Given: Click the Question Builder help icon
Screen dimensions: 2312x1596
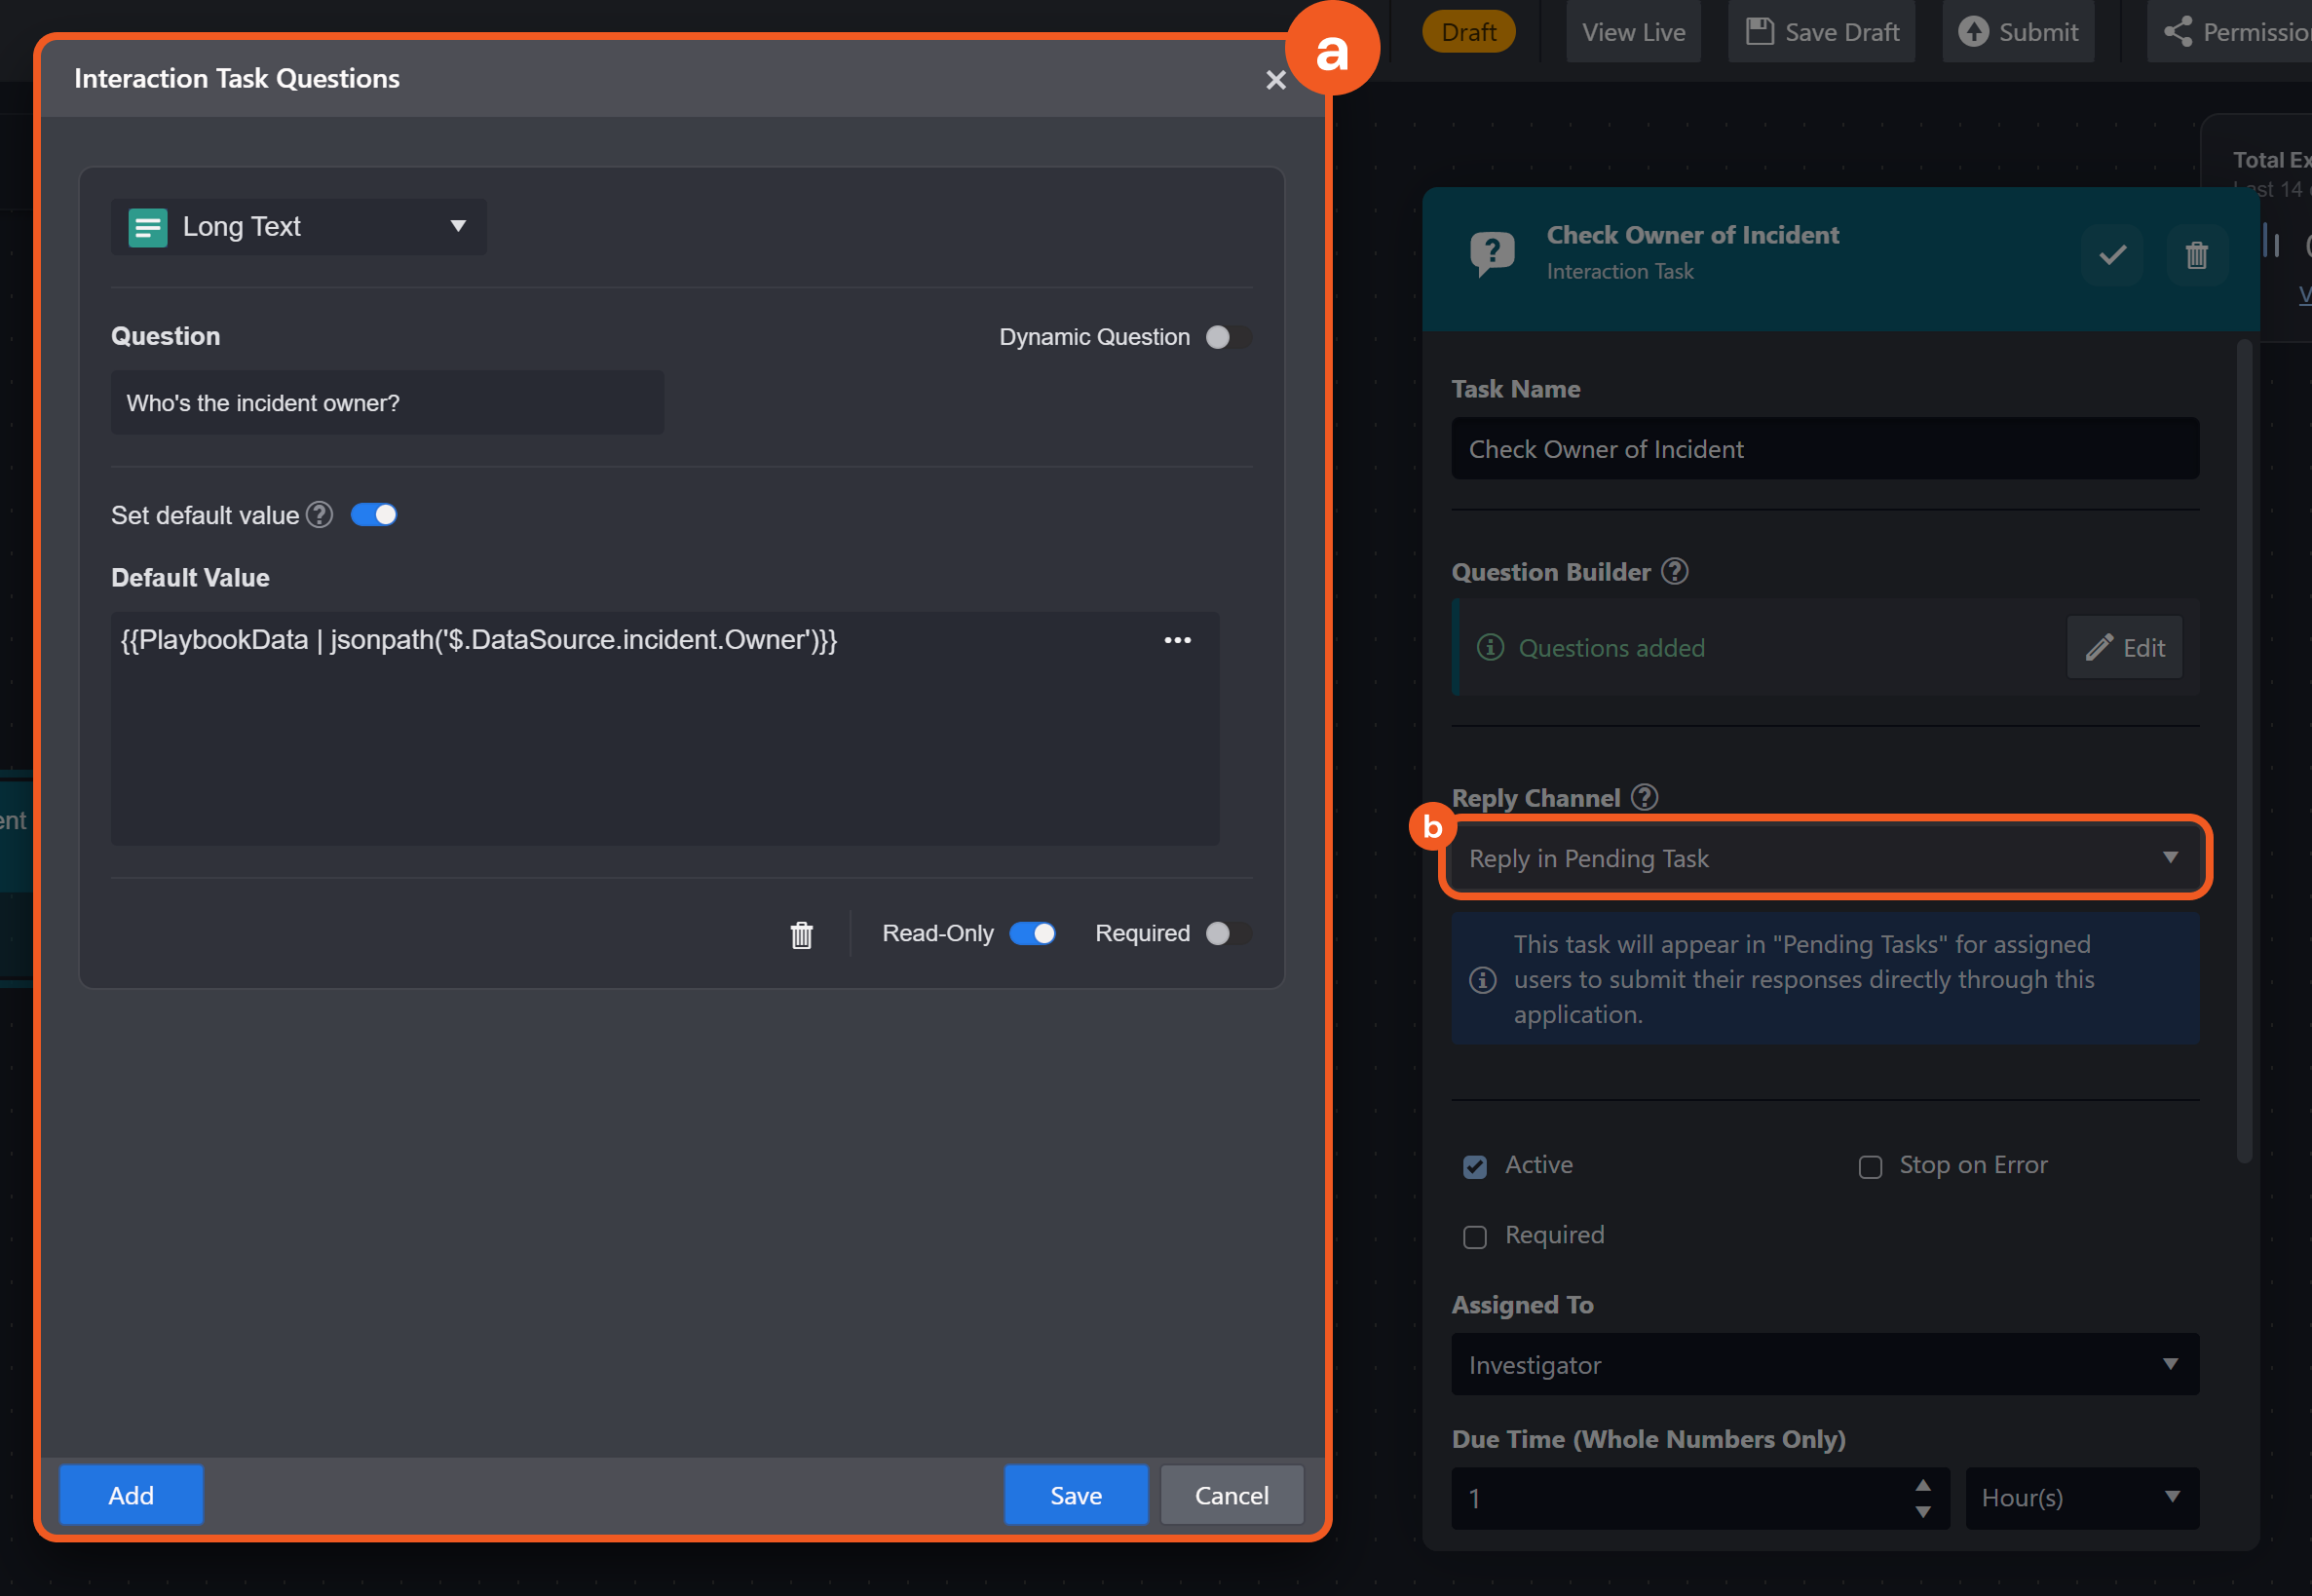Looking at the screenshot, I should coord(1675,571).
